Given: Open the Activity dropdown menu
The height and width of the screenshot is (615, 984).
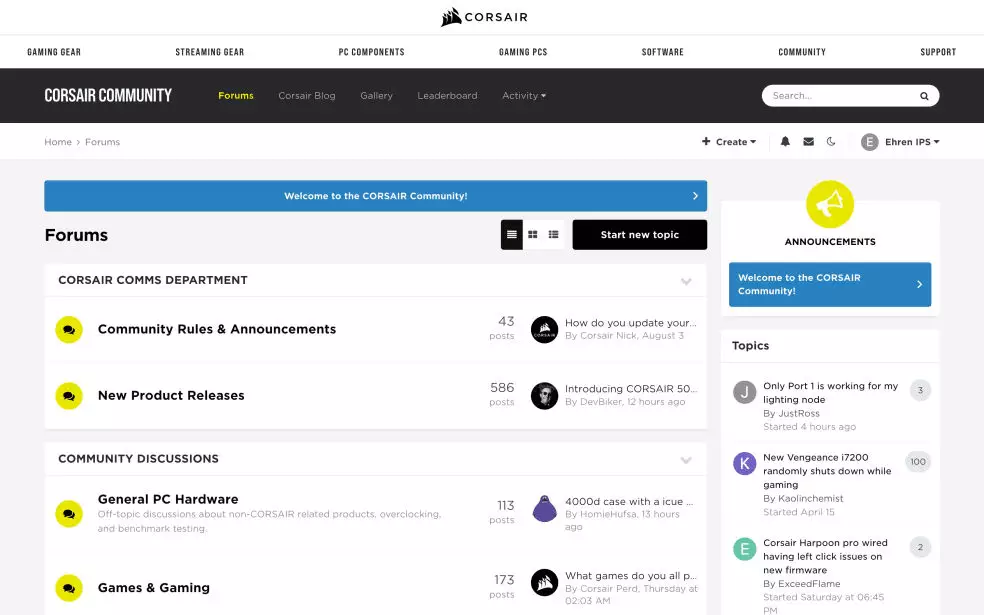Looking at the screenshot, I should [x=524, y=96].
